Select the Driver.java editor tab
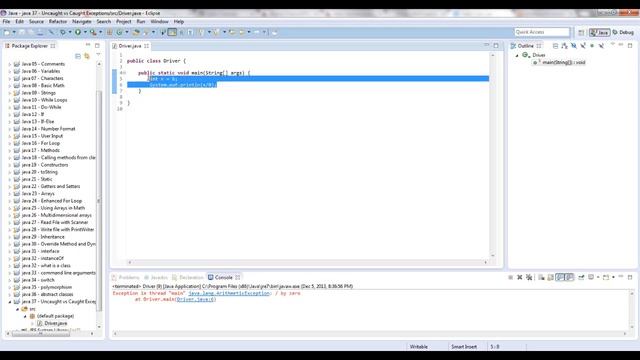The height and width of the screenshot is (360, 640). point(130,46)
